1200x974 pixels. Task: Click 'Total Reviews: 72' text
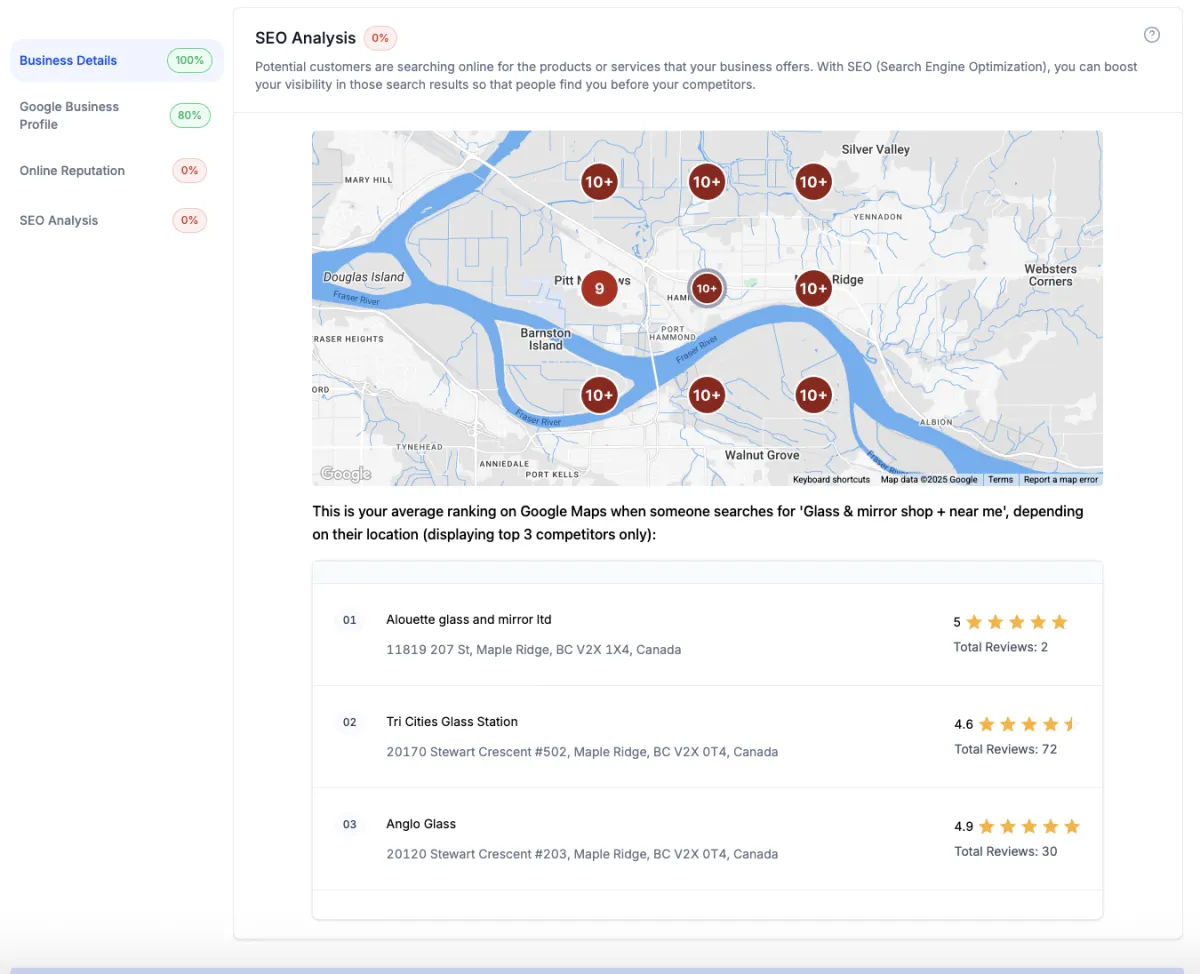click(1005, 749)
